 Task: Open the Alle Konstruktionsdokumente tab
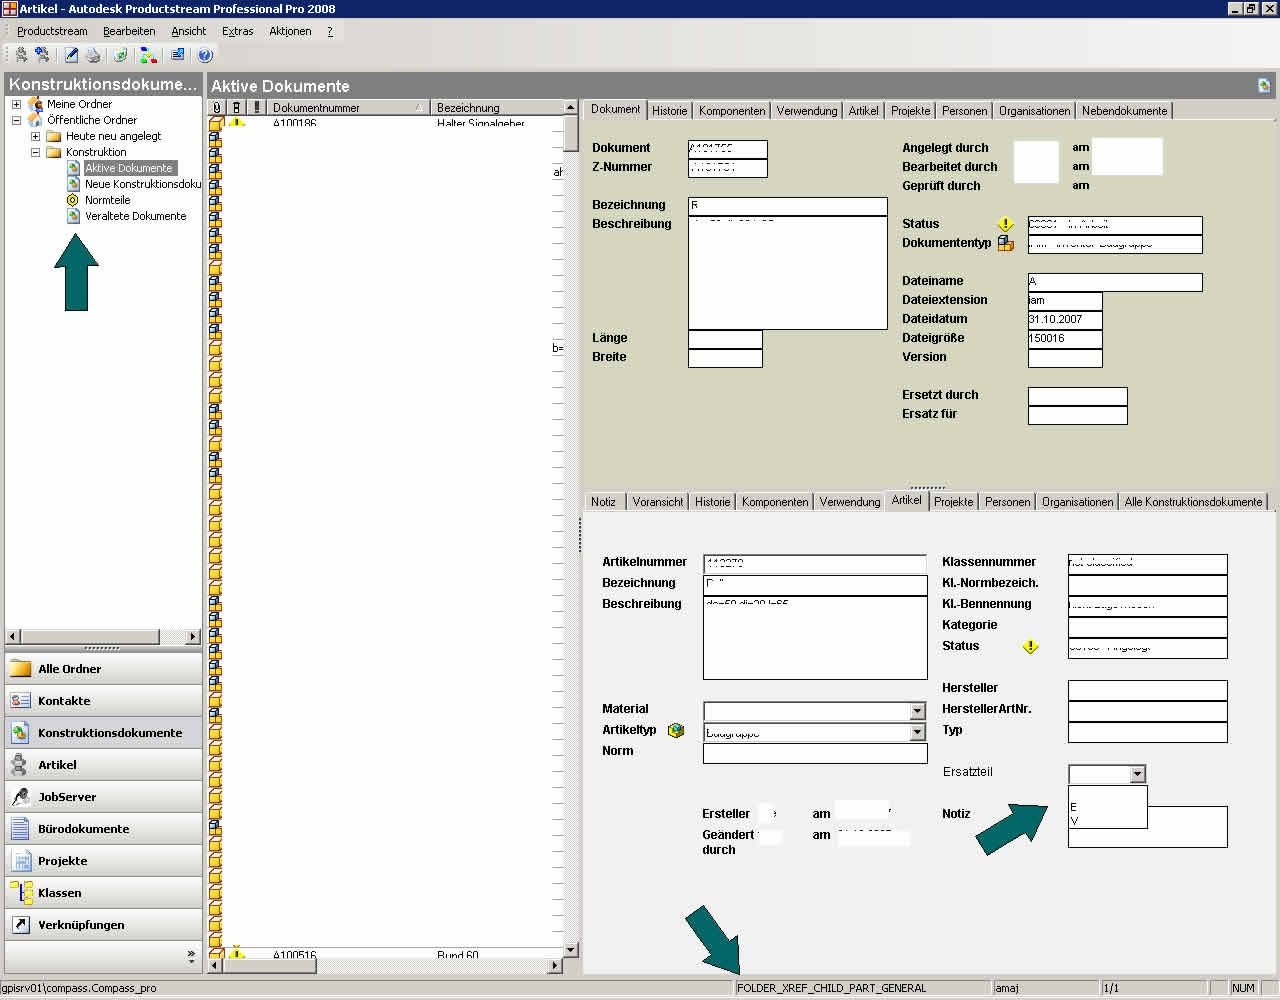coord(1193,502)
